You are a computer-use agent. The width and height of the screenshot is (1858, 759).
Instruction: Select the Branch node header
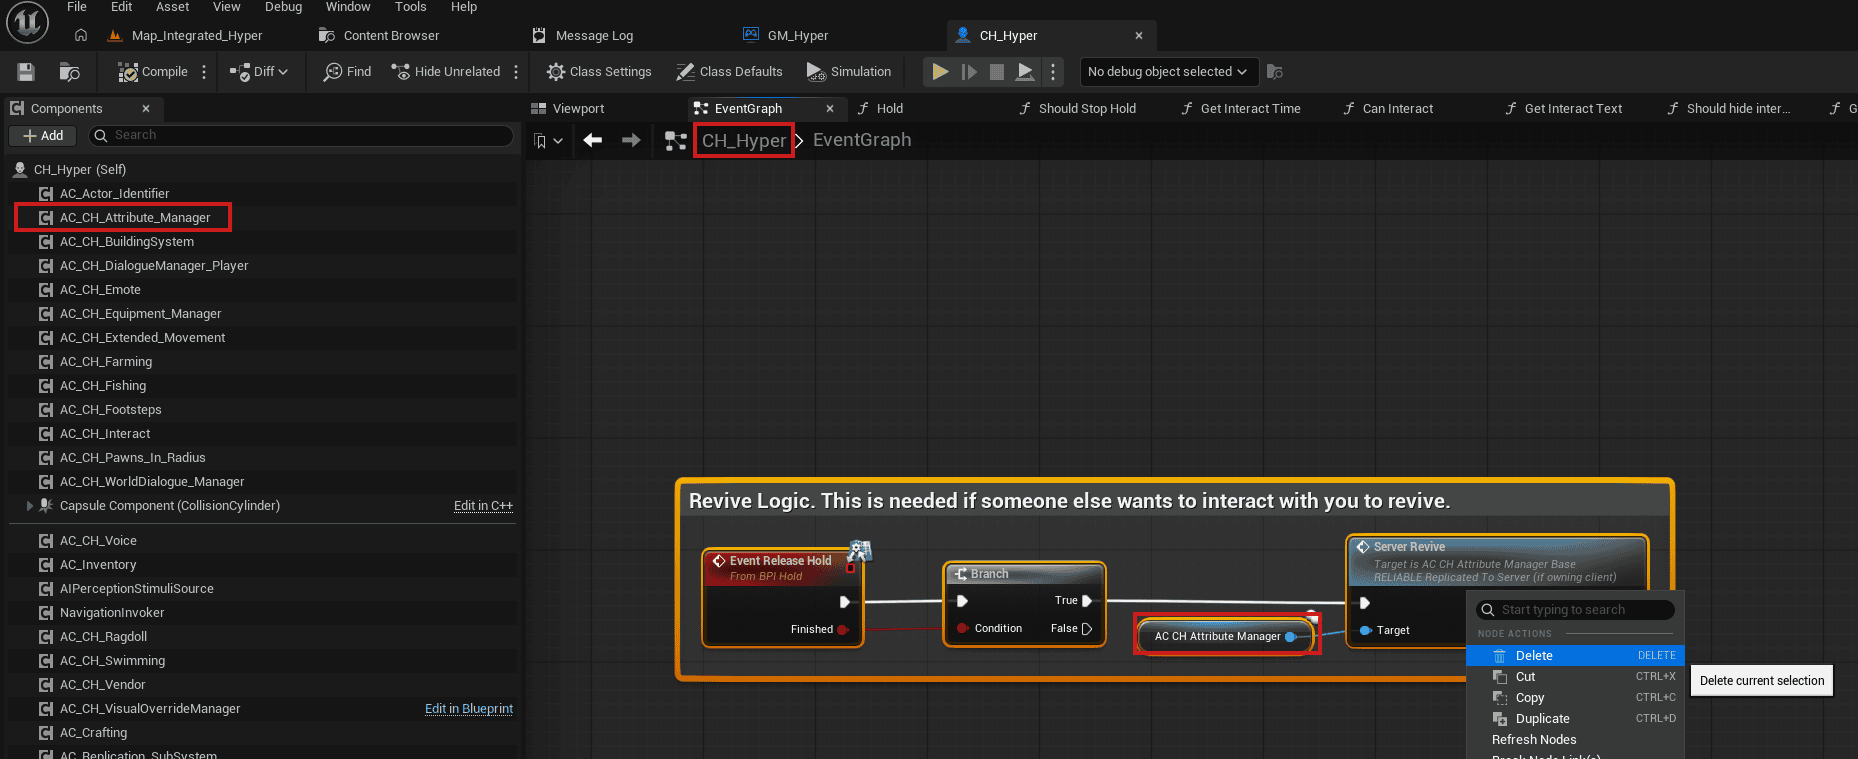pyautogui.click(x=1024, y=574)
